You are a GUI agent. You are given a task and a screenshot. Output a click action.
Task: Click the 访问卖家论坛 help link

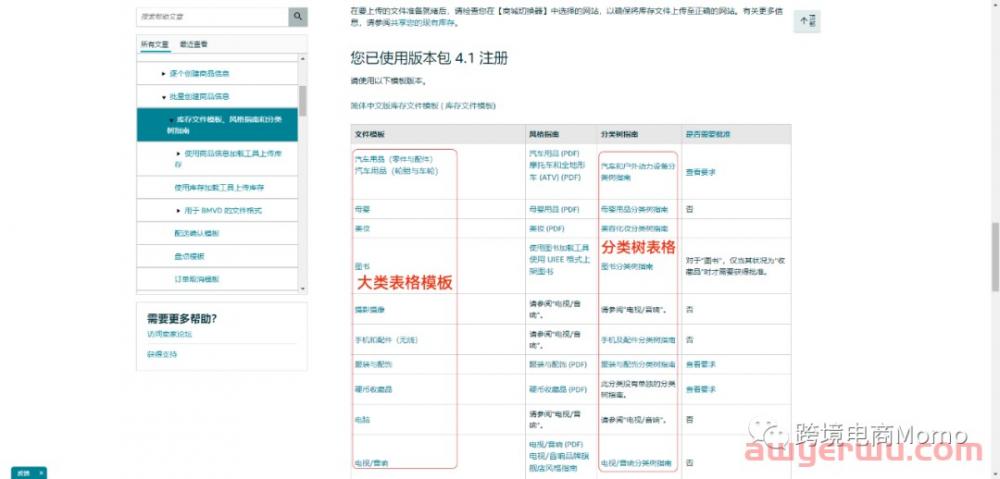[x=169, y=334]
